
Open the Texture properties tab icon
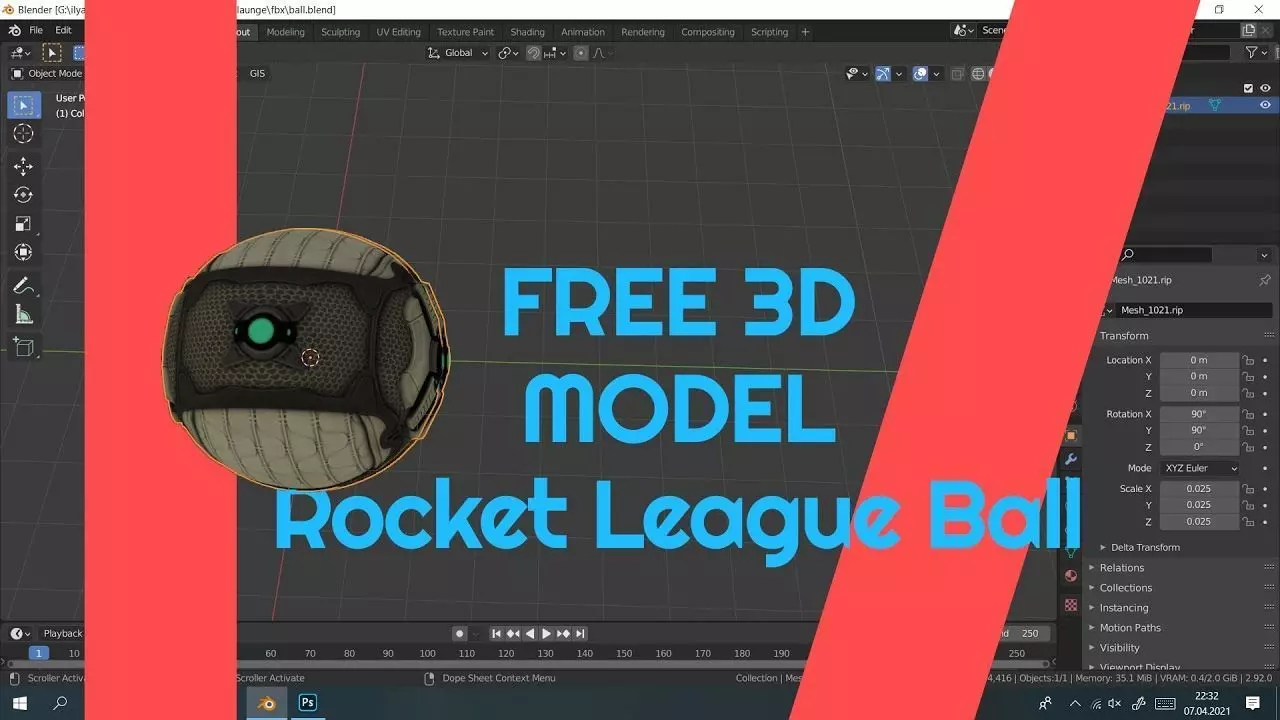[x=1071, y=605]
